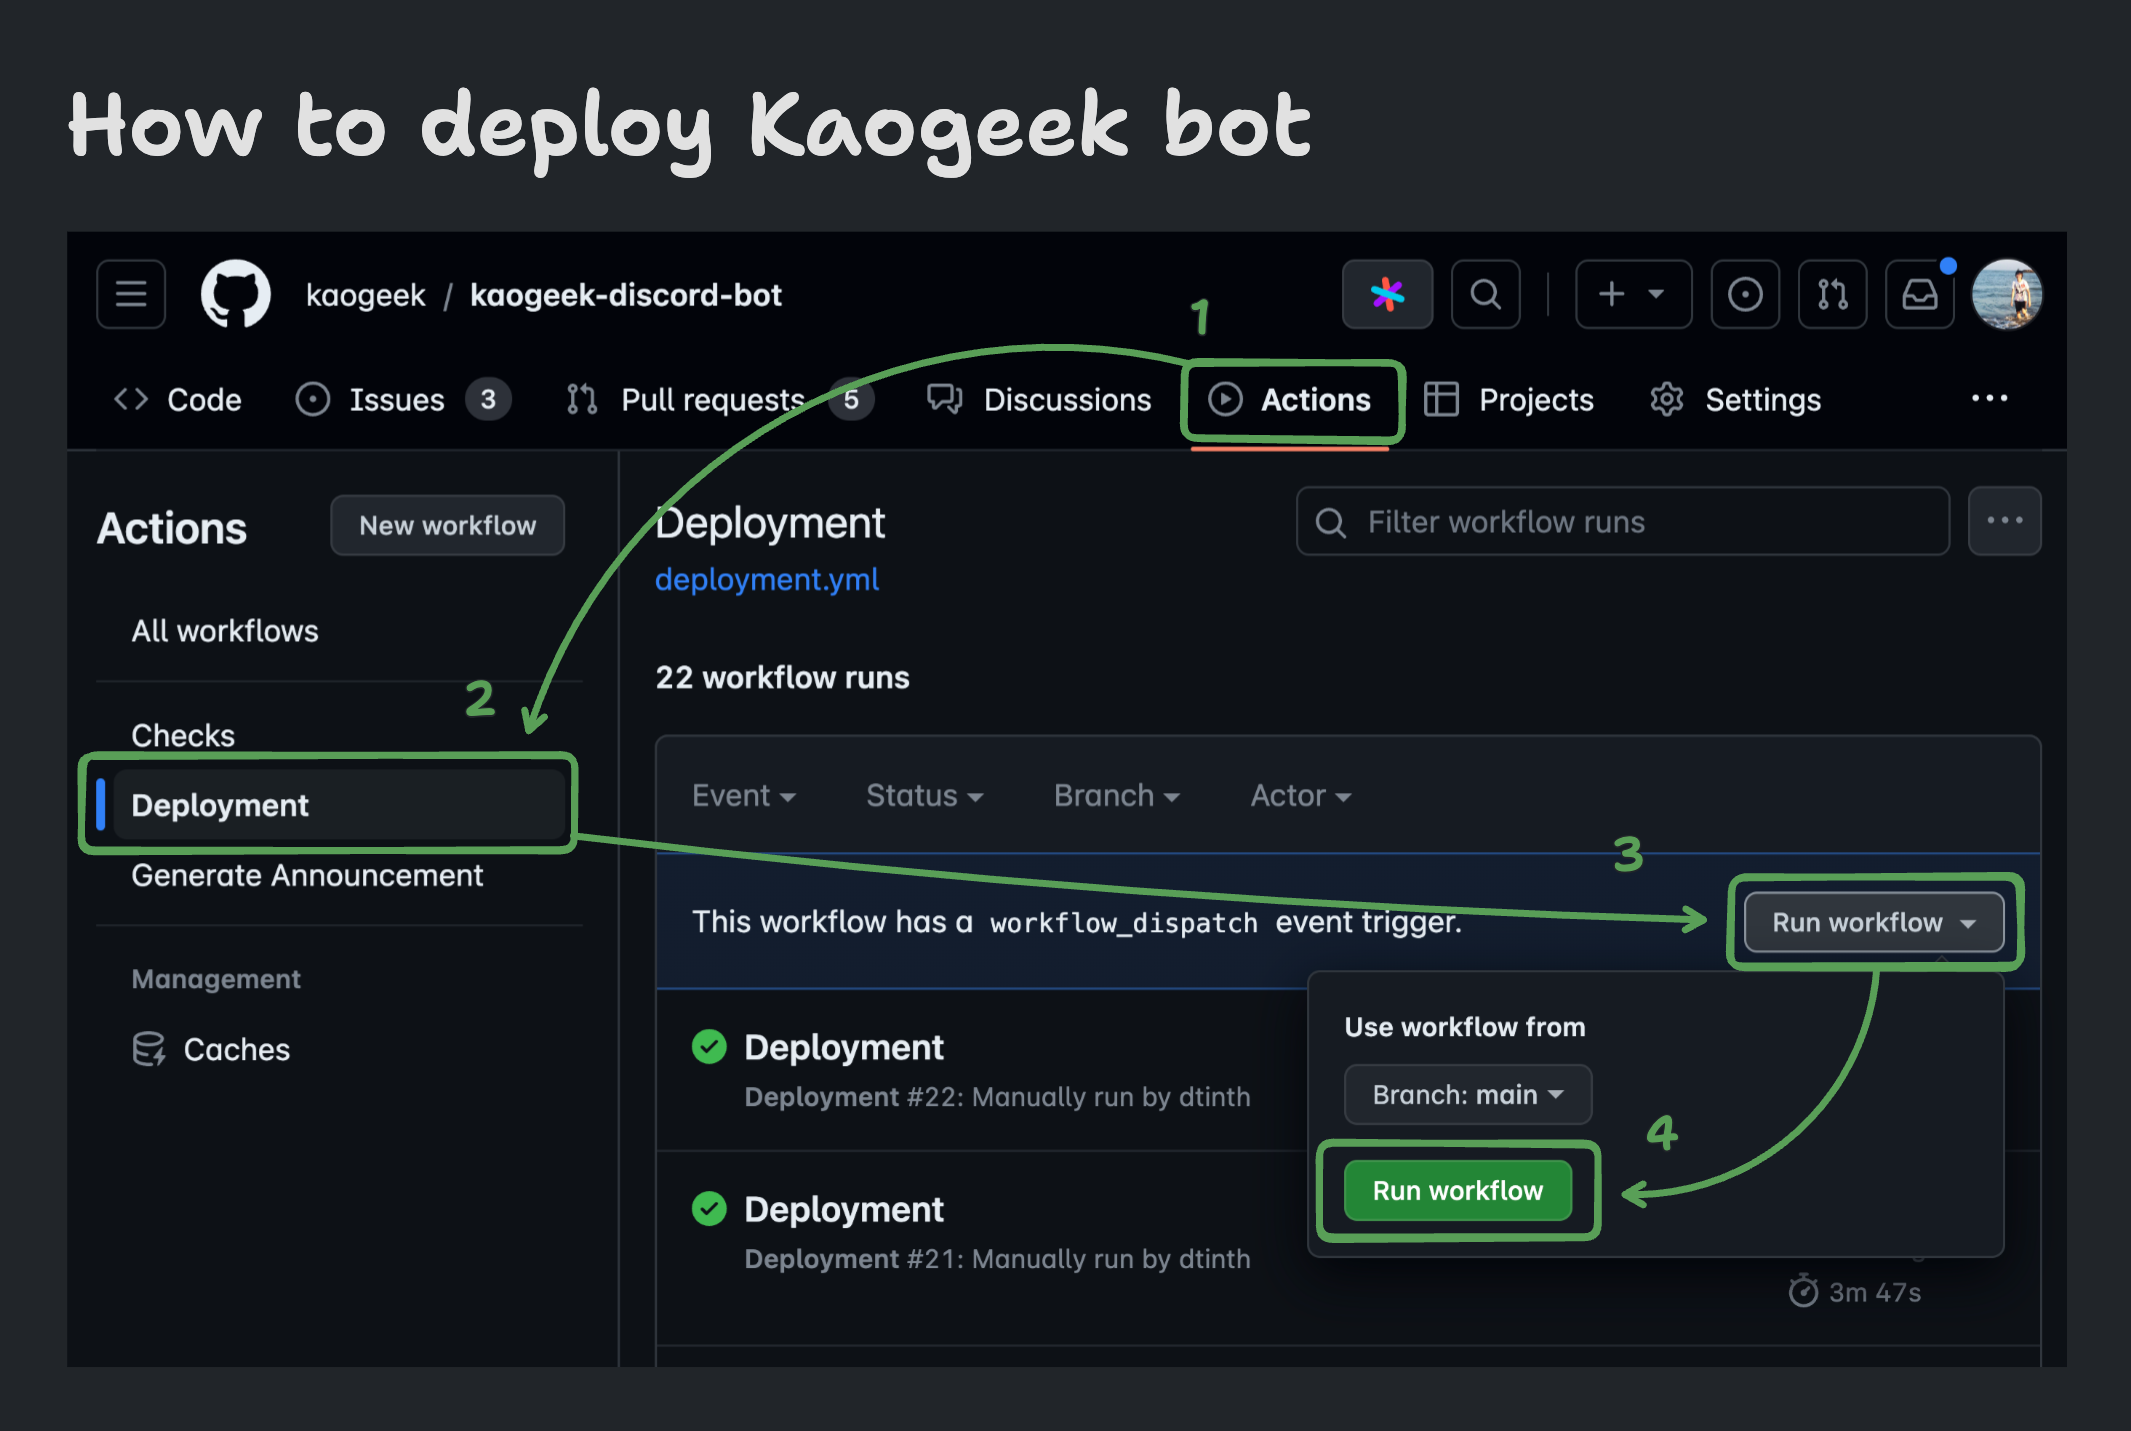The height and width of the screenshot is (1431, 2131).
Task: Click the Deployment page heading
Action: pos(770,523)
